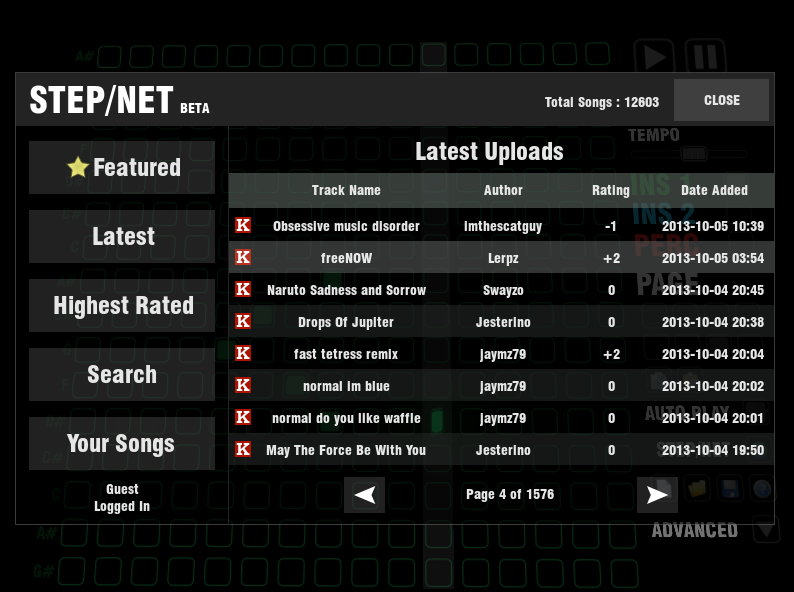794x592 pixels.
Task: Open the Search section
Action: click(x=122, y=374)
